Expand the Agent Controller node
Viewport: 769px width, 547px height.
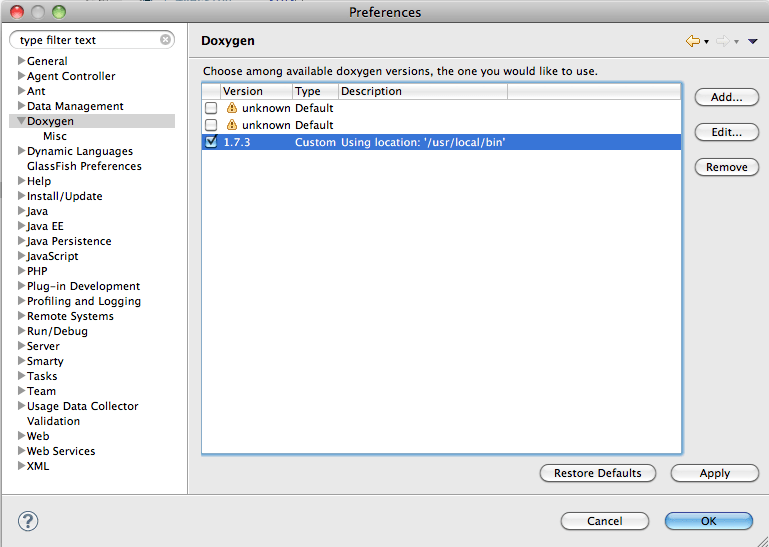[21, 76]
